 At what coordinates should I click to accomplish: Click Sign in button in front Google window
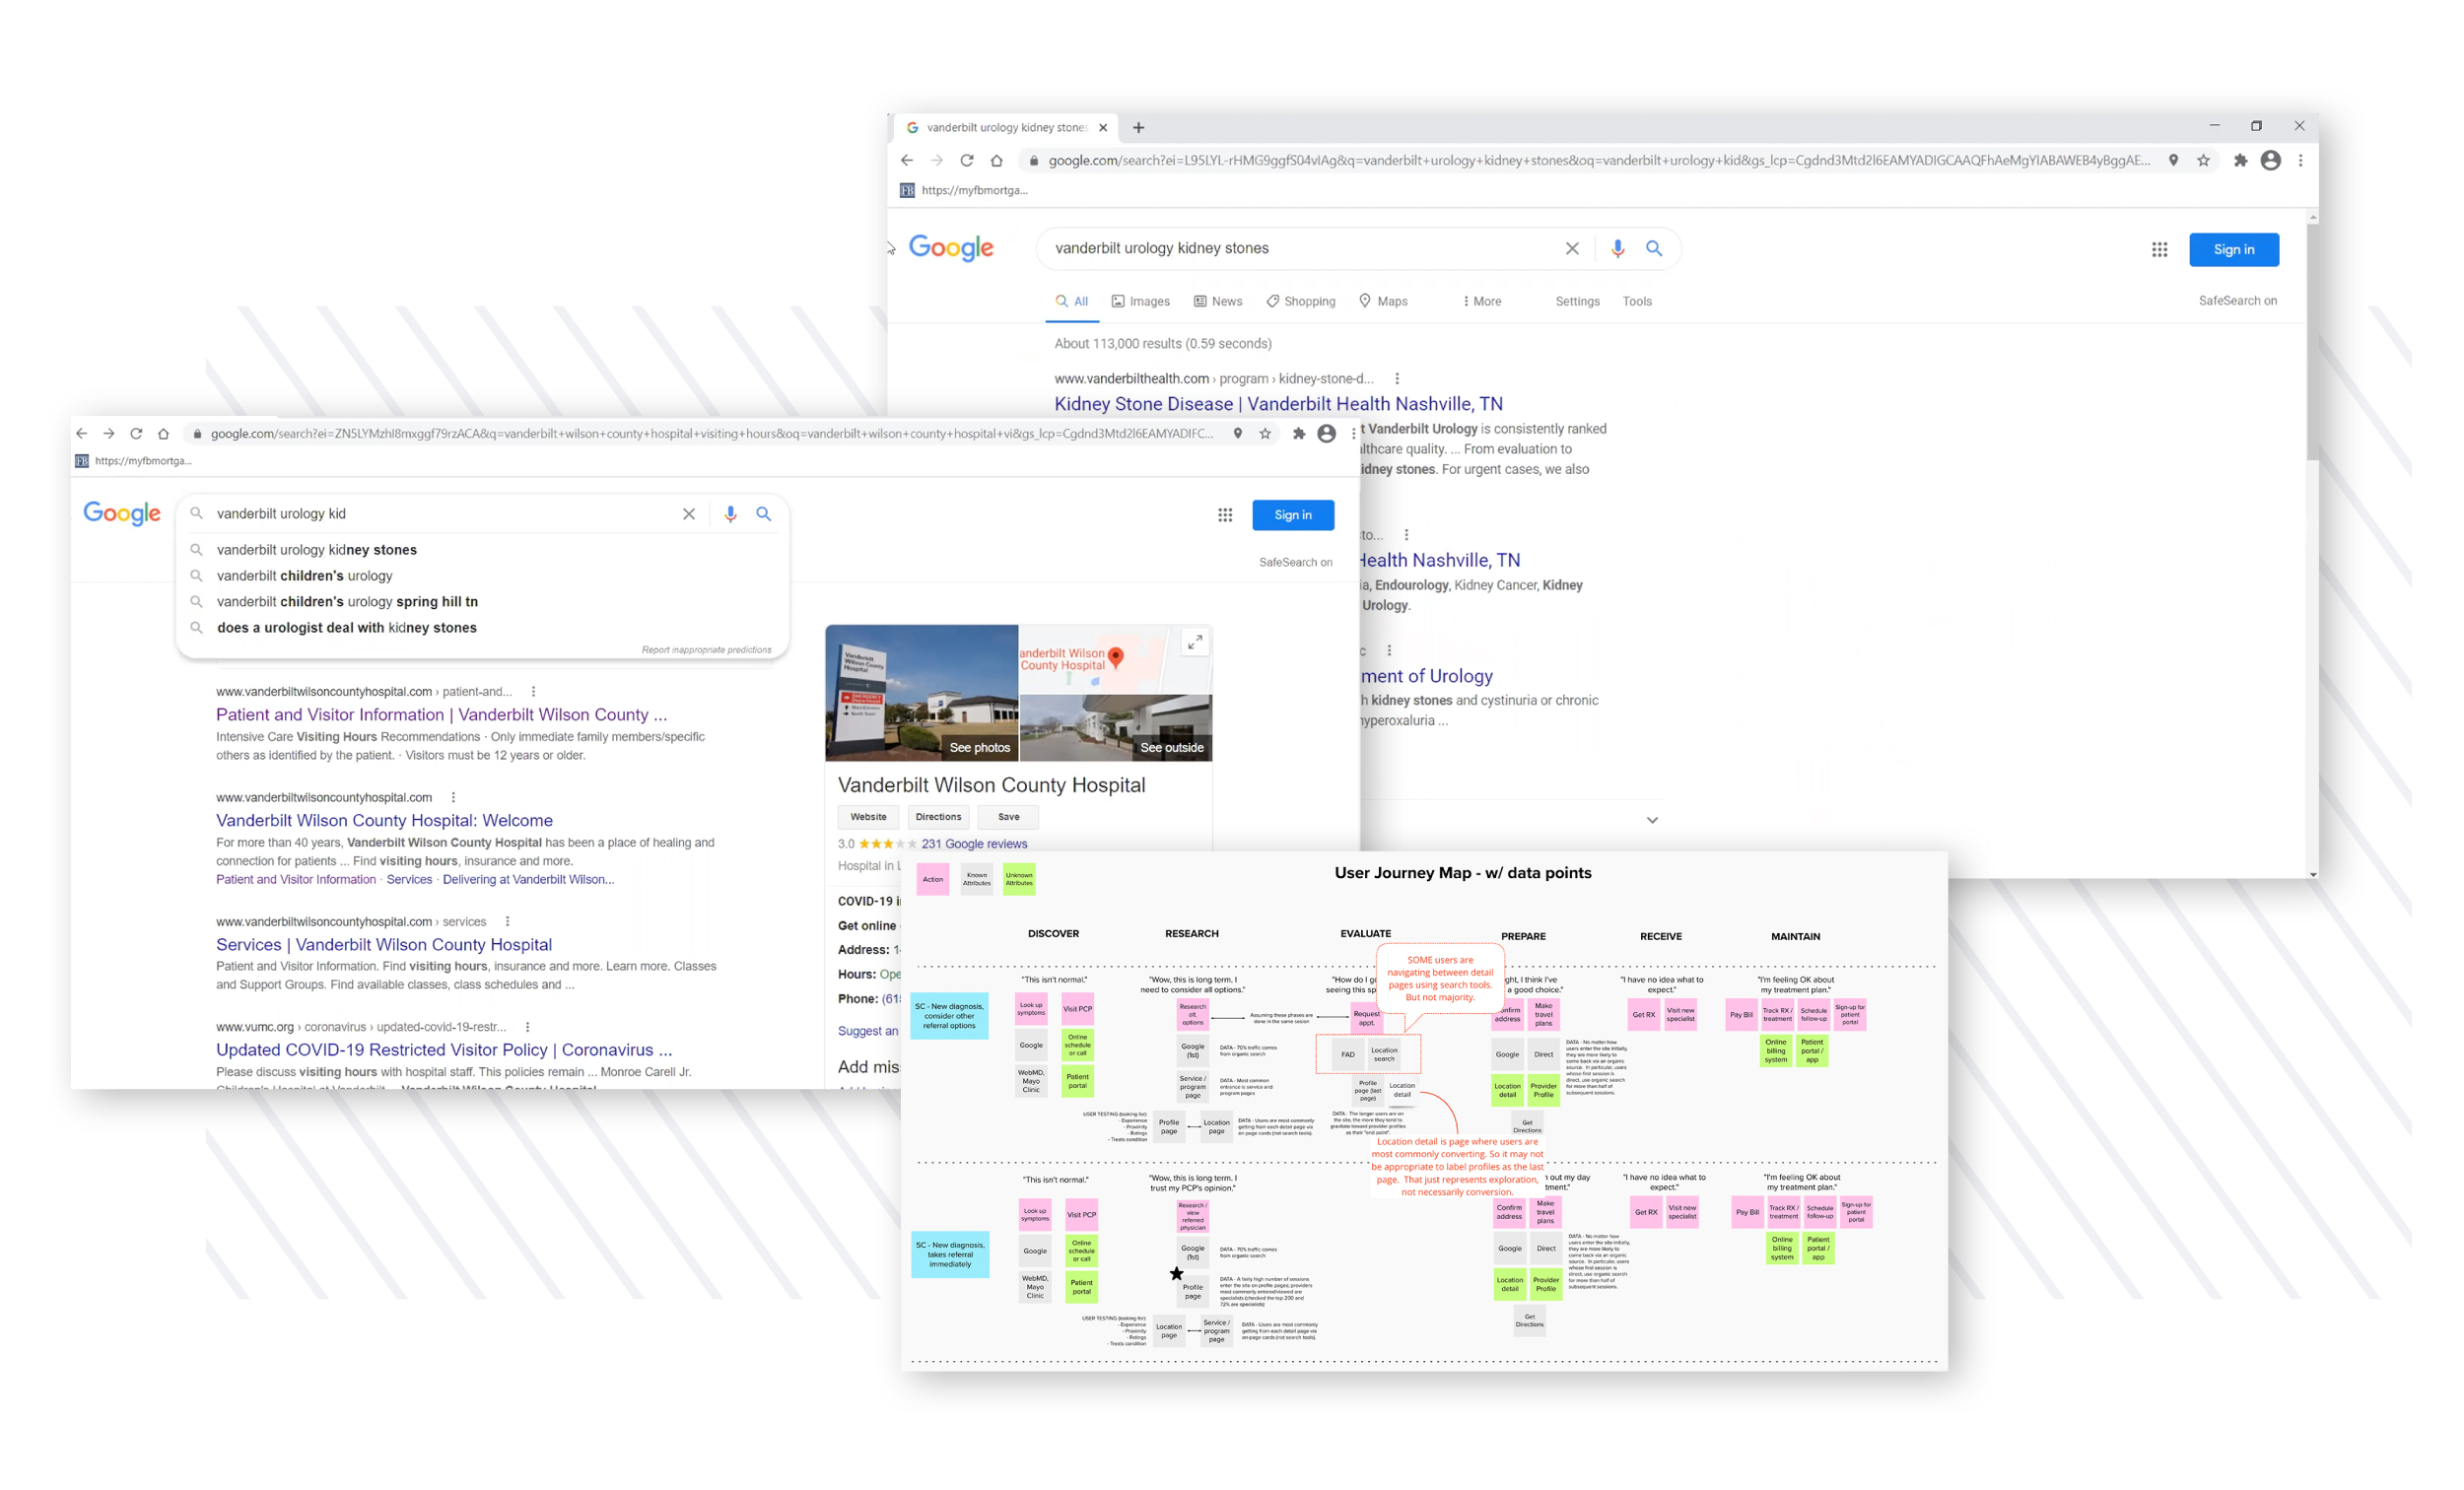[1292, 515]
